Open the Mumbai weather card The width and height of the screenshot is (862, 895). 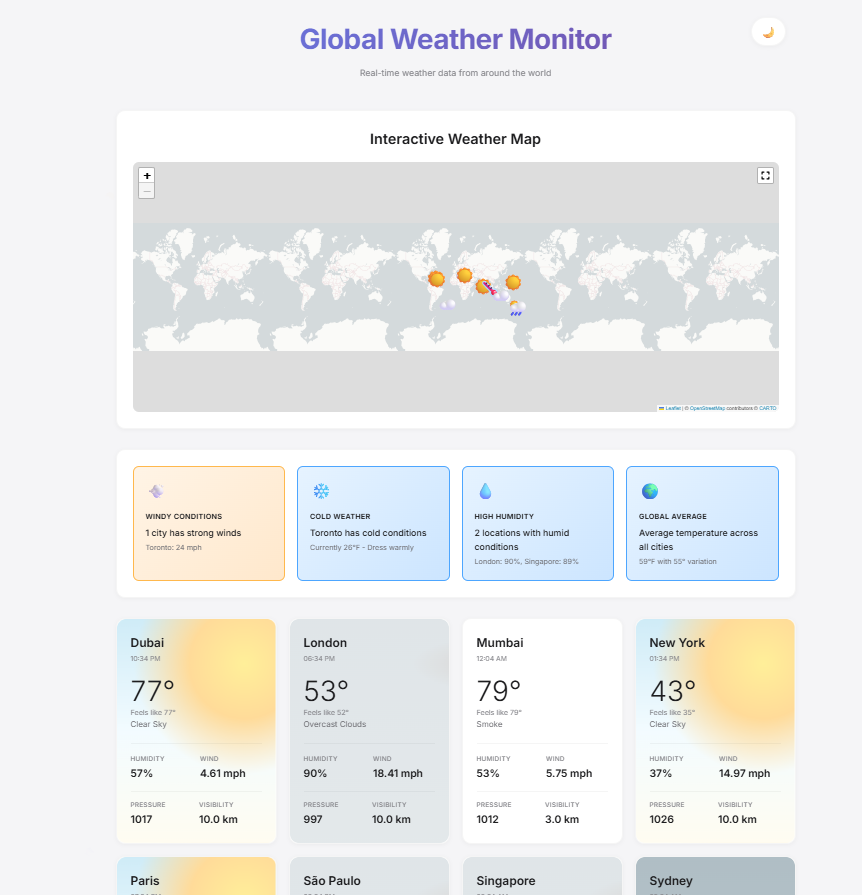click(x=542, y=731)
